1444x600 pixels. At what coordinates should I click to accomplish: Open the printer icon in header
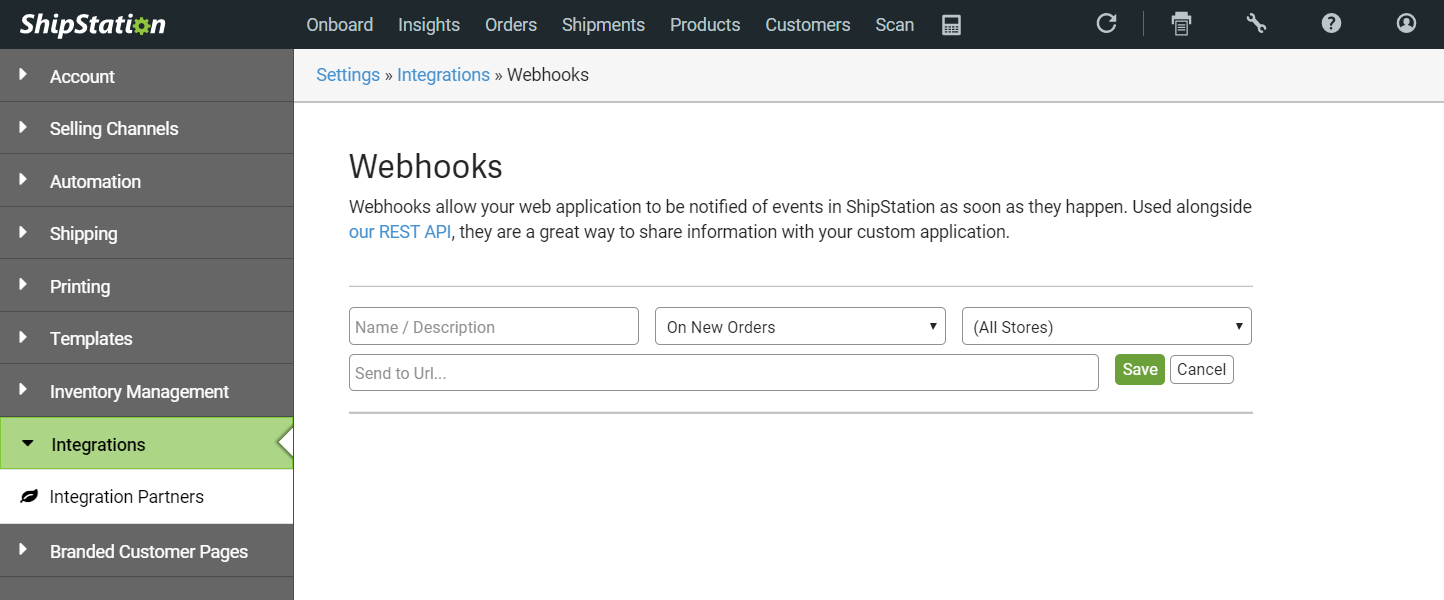[1181, 24]
